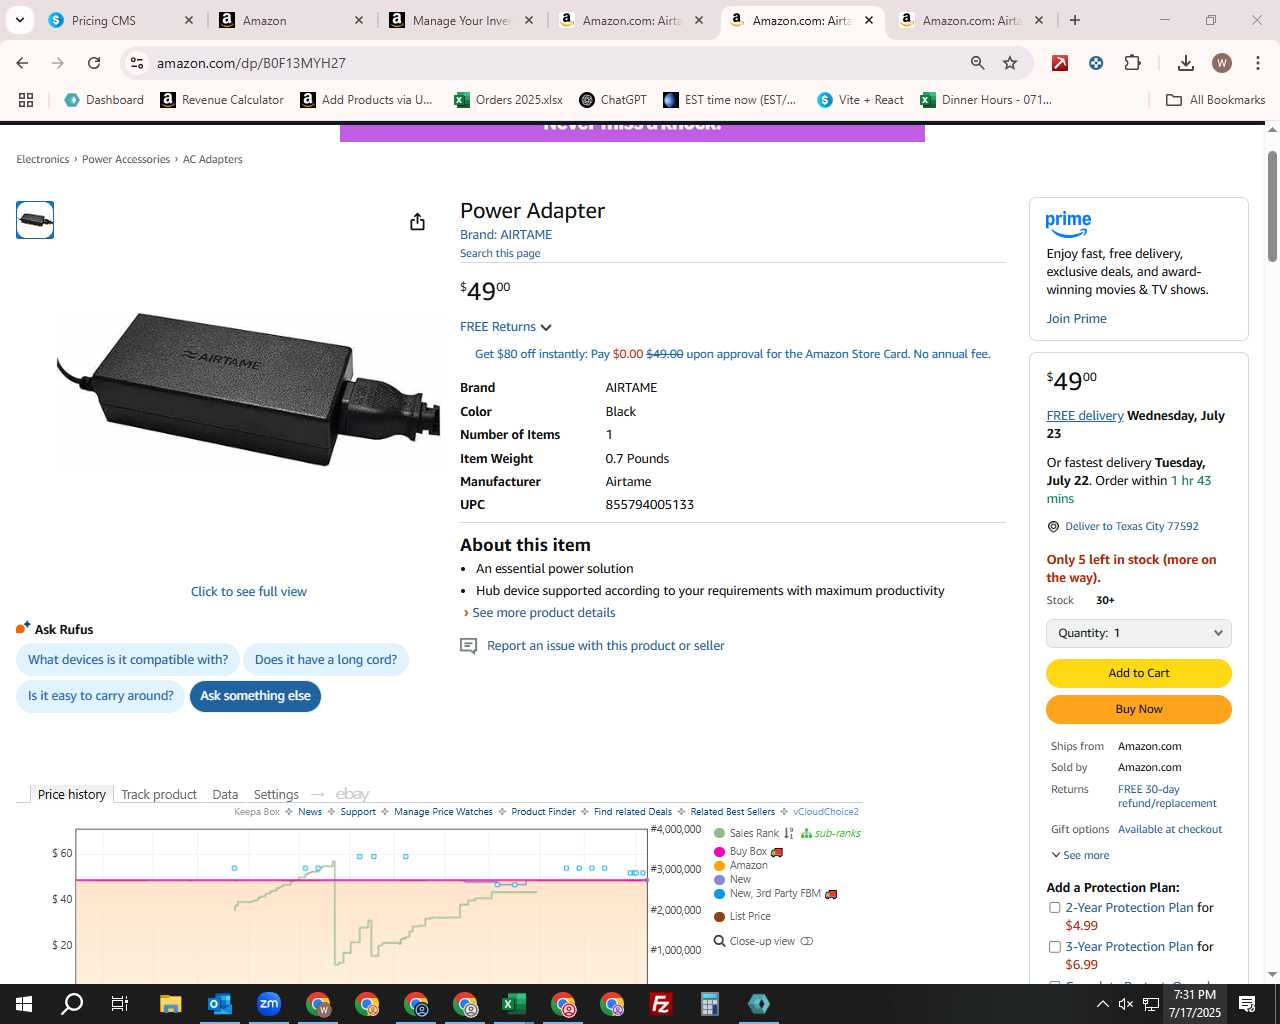Click the AC Adapters breadcrumb

(x=212, y=160)
